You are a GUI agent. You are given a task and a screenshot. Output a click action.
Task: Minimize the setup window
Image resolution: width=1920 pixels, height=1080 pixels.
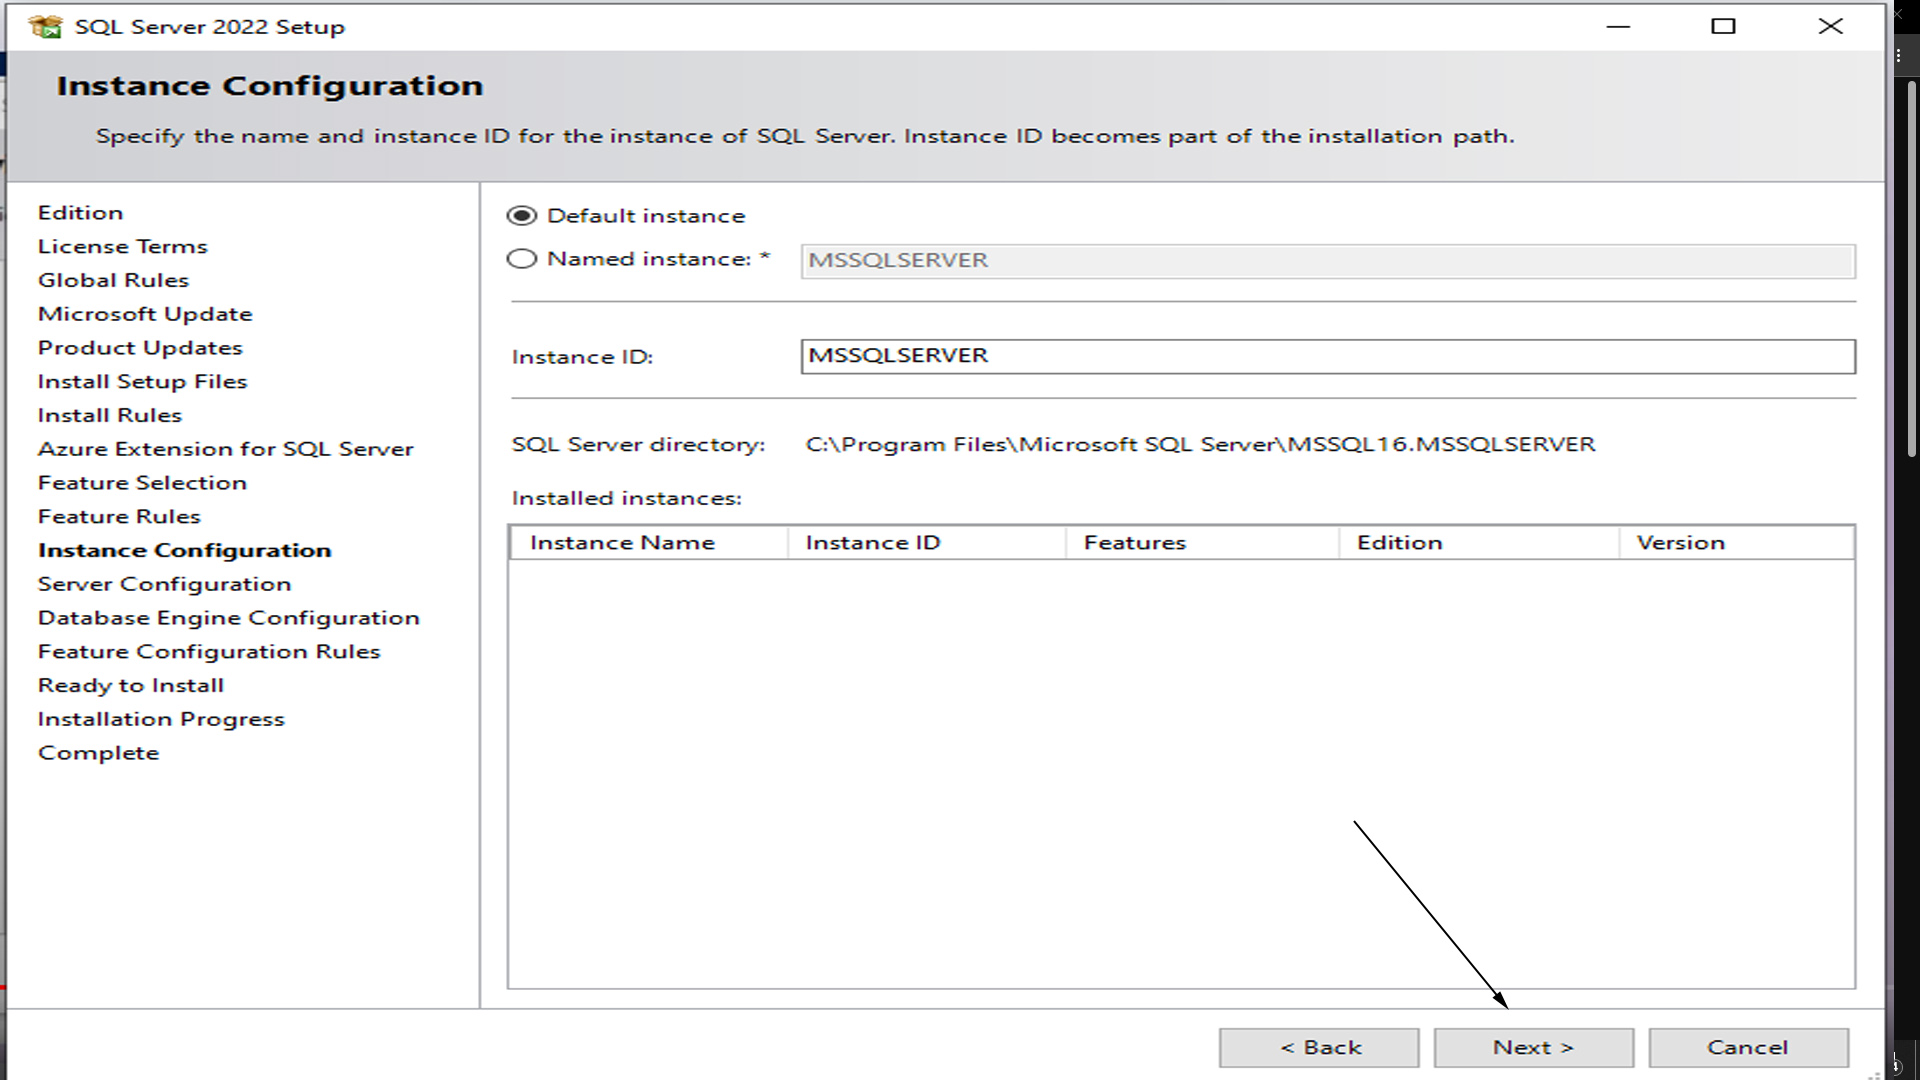1618,27
